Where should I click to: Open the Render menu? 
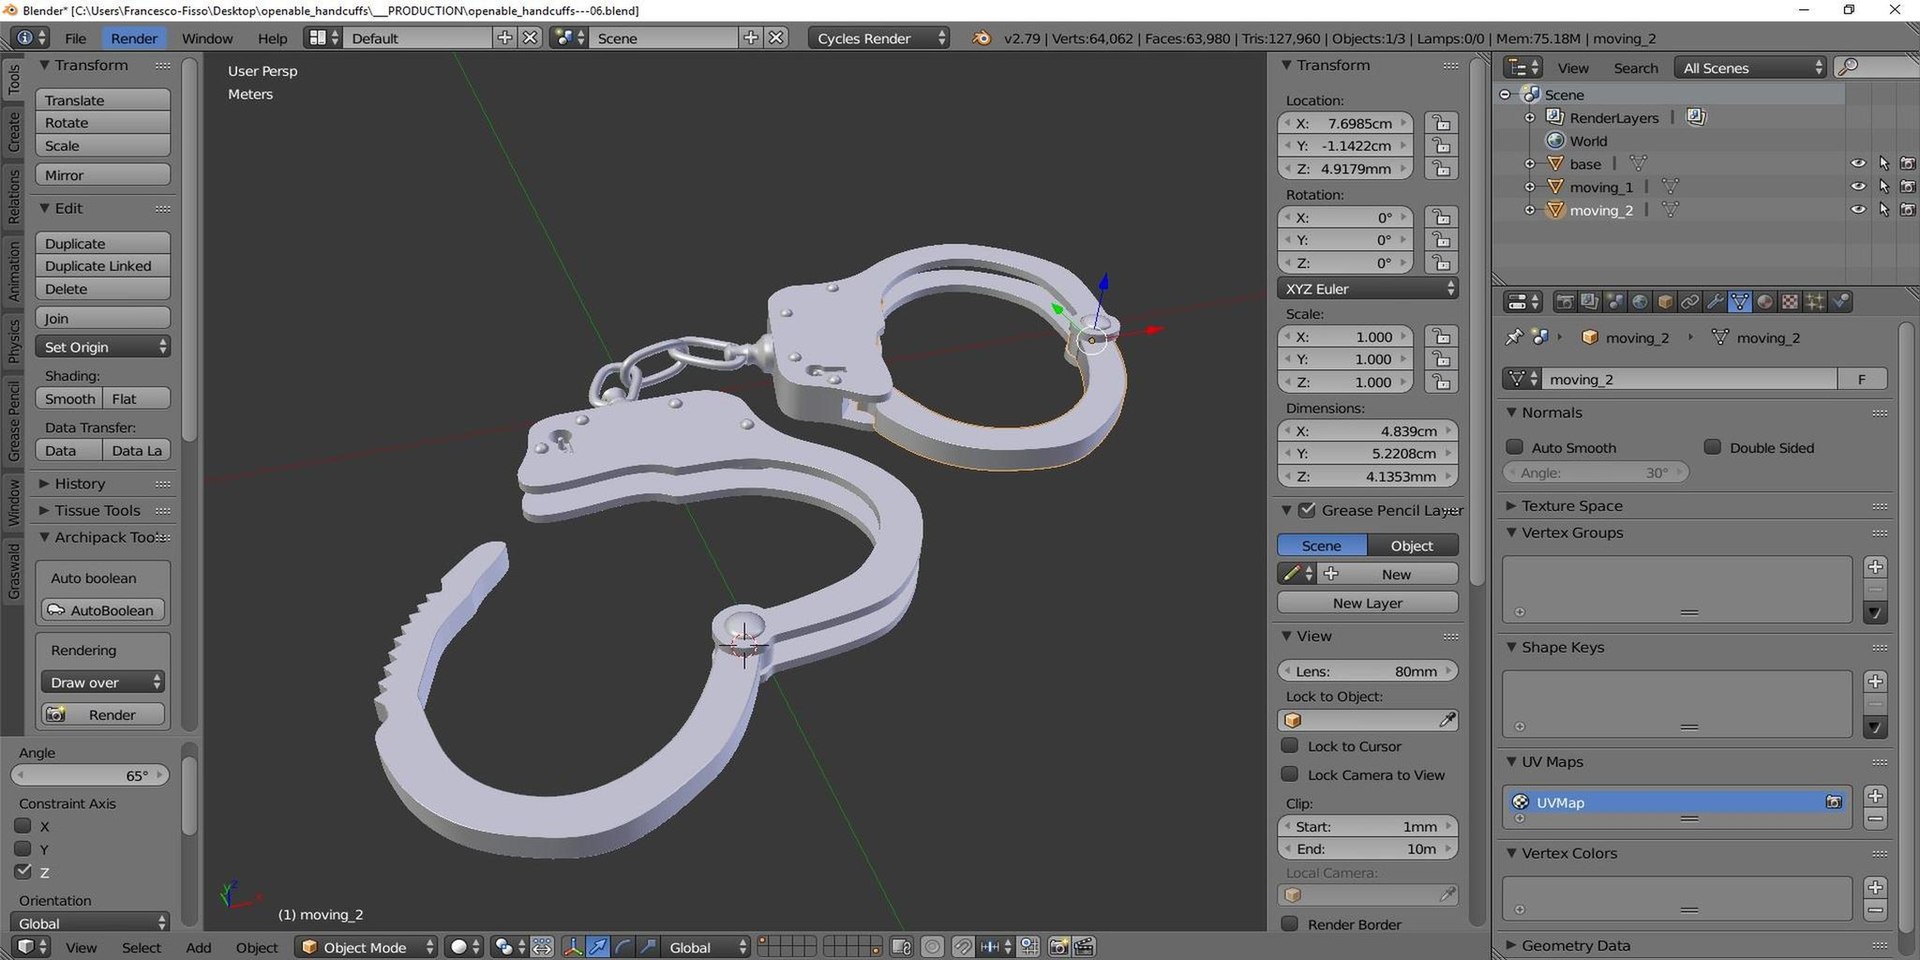tap(134, 38)
